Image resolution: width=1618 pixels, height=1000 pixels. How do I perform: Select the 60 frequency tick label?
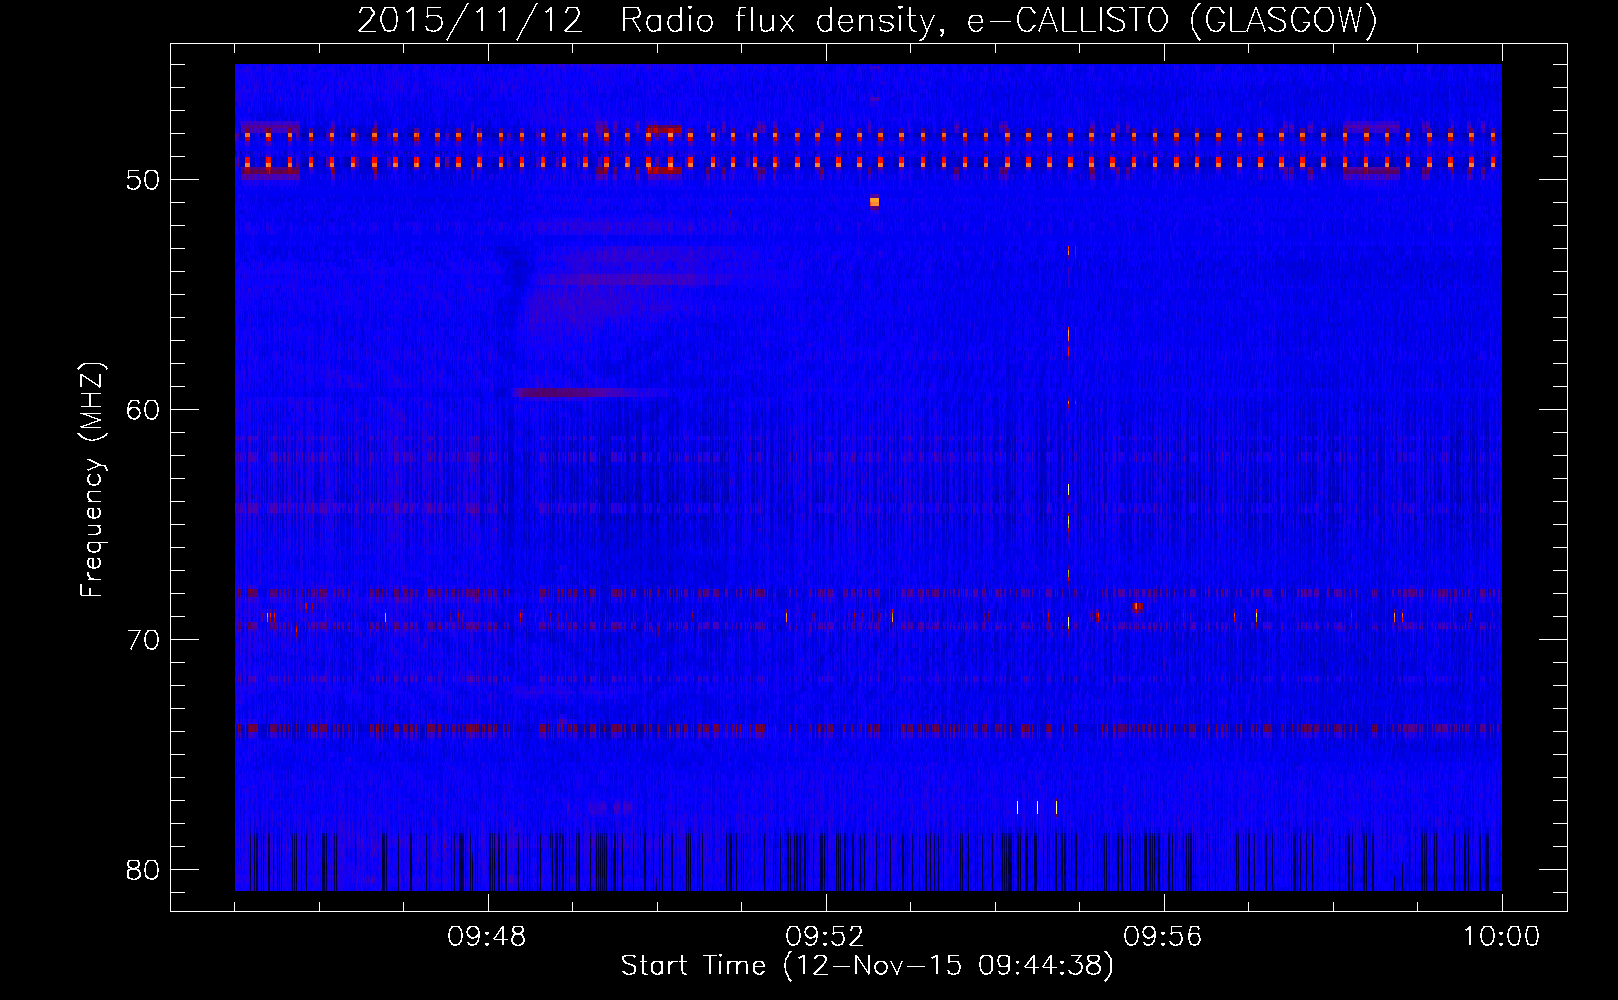click(144, 410)
